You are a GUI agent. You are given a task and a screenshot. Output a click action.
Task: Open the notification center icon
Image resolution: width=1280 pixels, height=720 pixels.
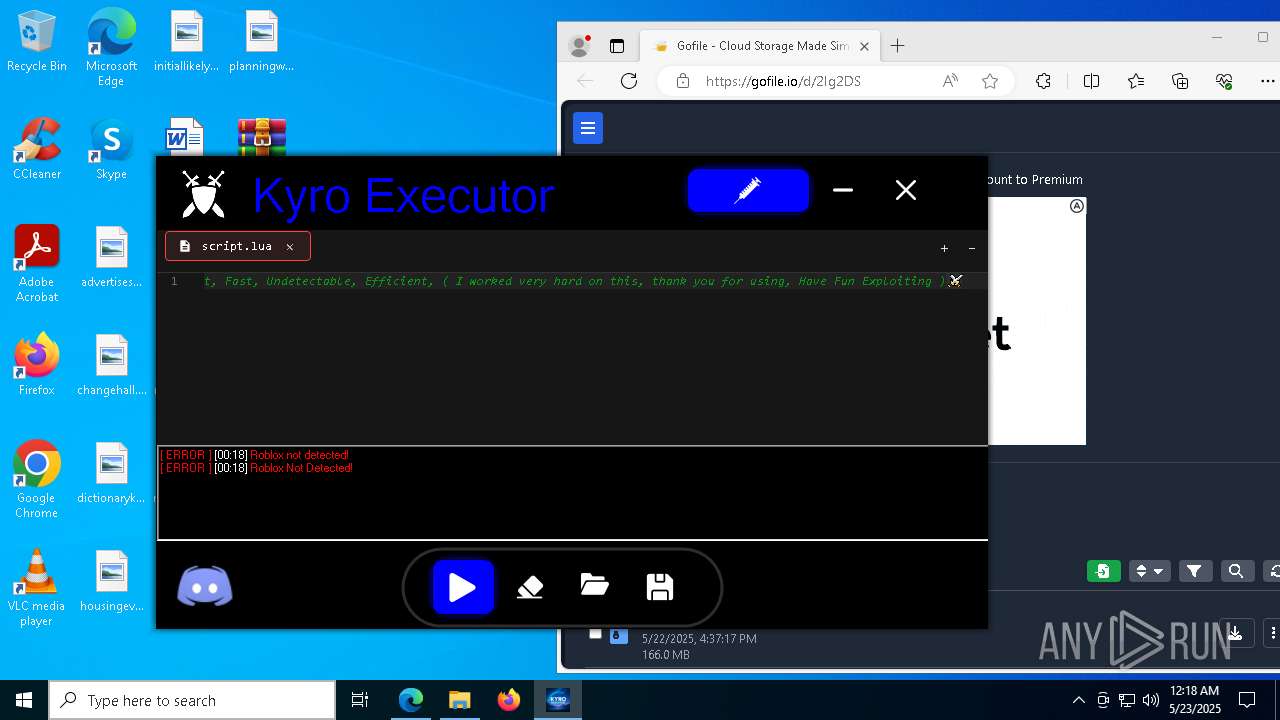(x=1247, y=700)
